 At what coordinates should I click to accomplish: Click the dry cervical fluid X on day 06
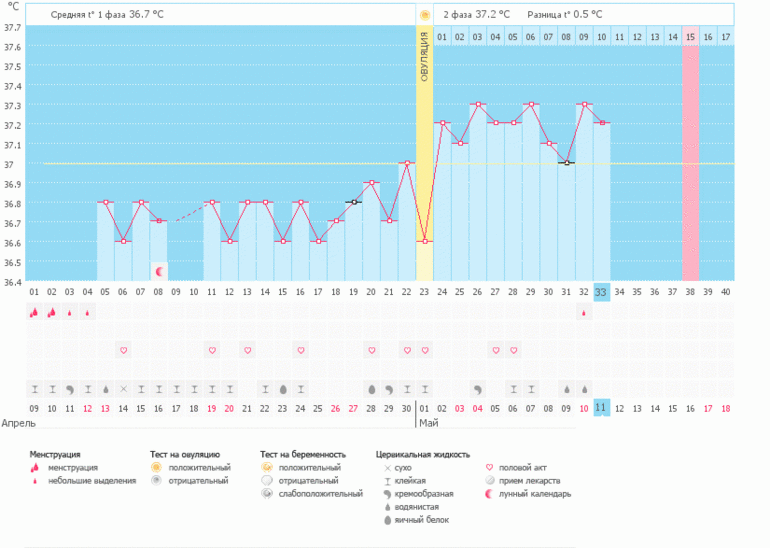click(123, 388)
